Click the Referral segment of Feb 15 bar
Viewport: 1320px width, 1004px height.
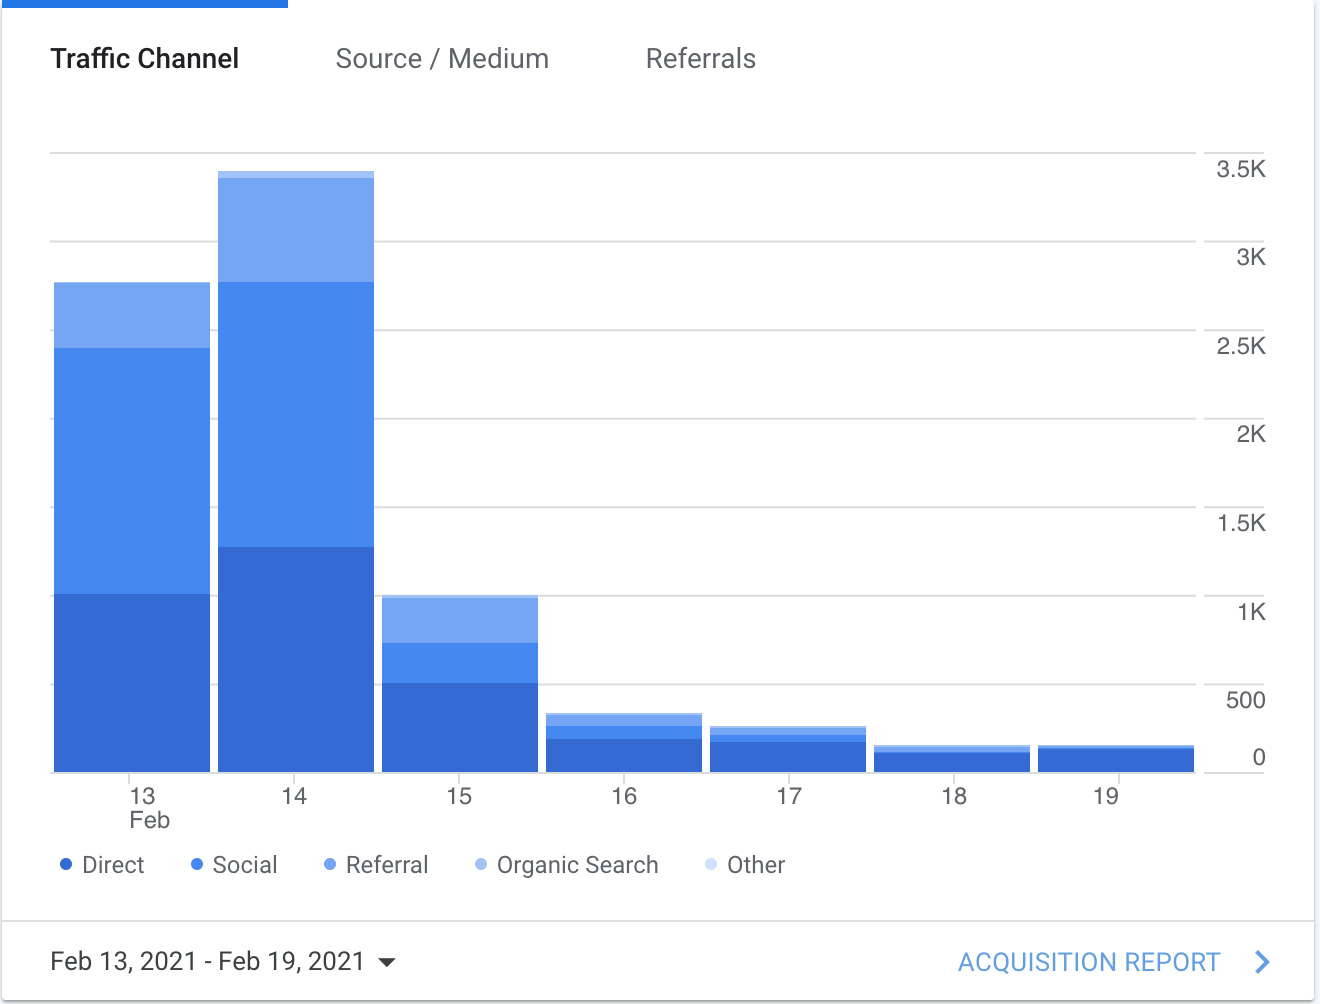coord(460,620)
